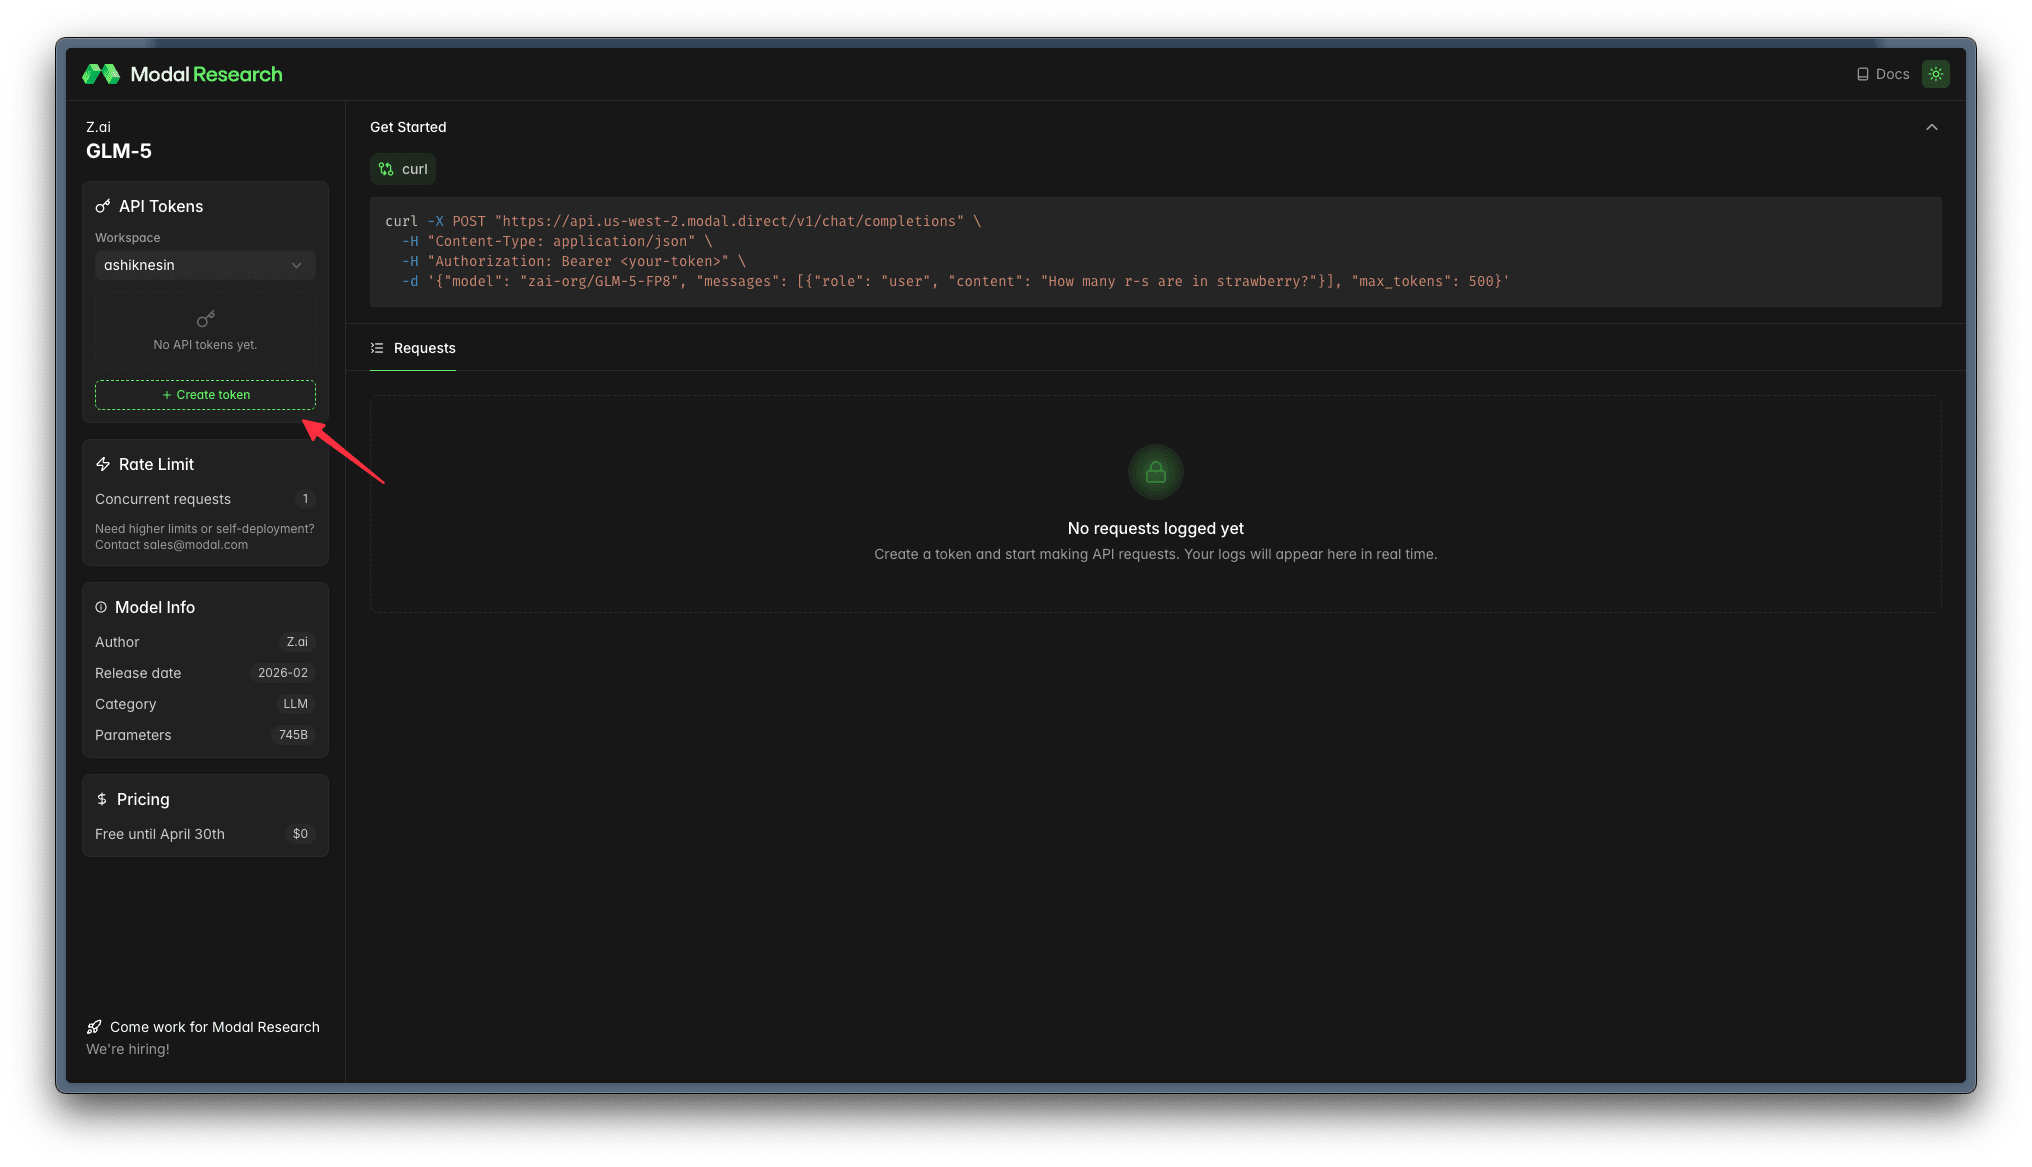Open the Docs link
This screenshot has height=1167, width=2032.
tap(1892, 74)
